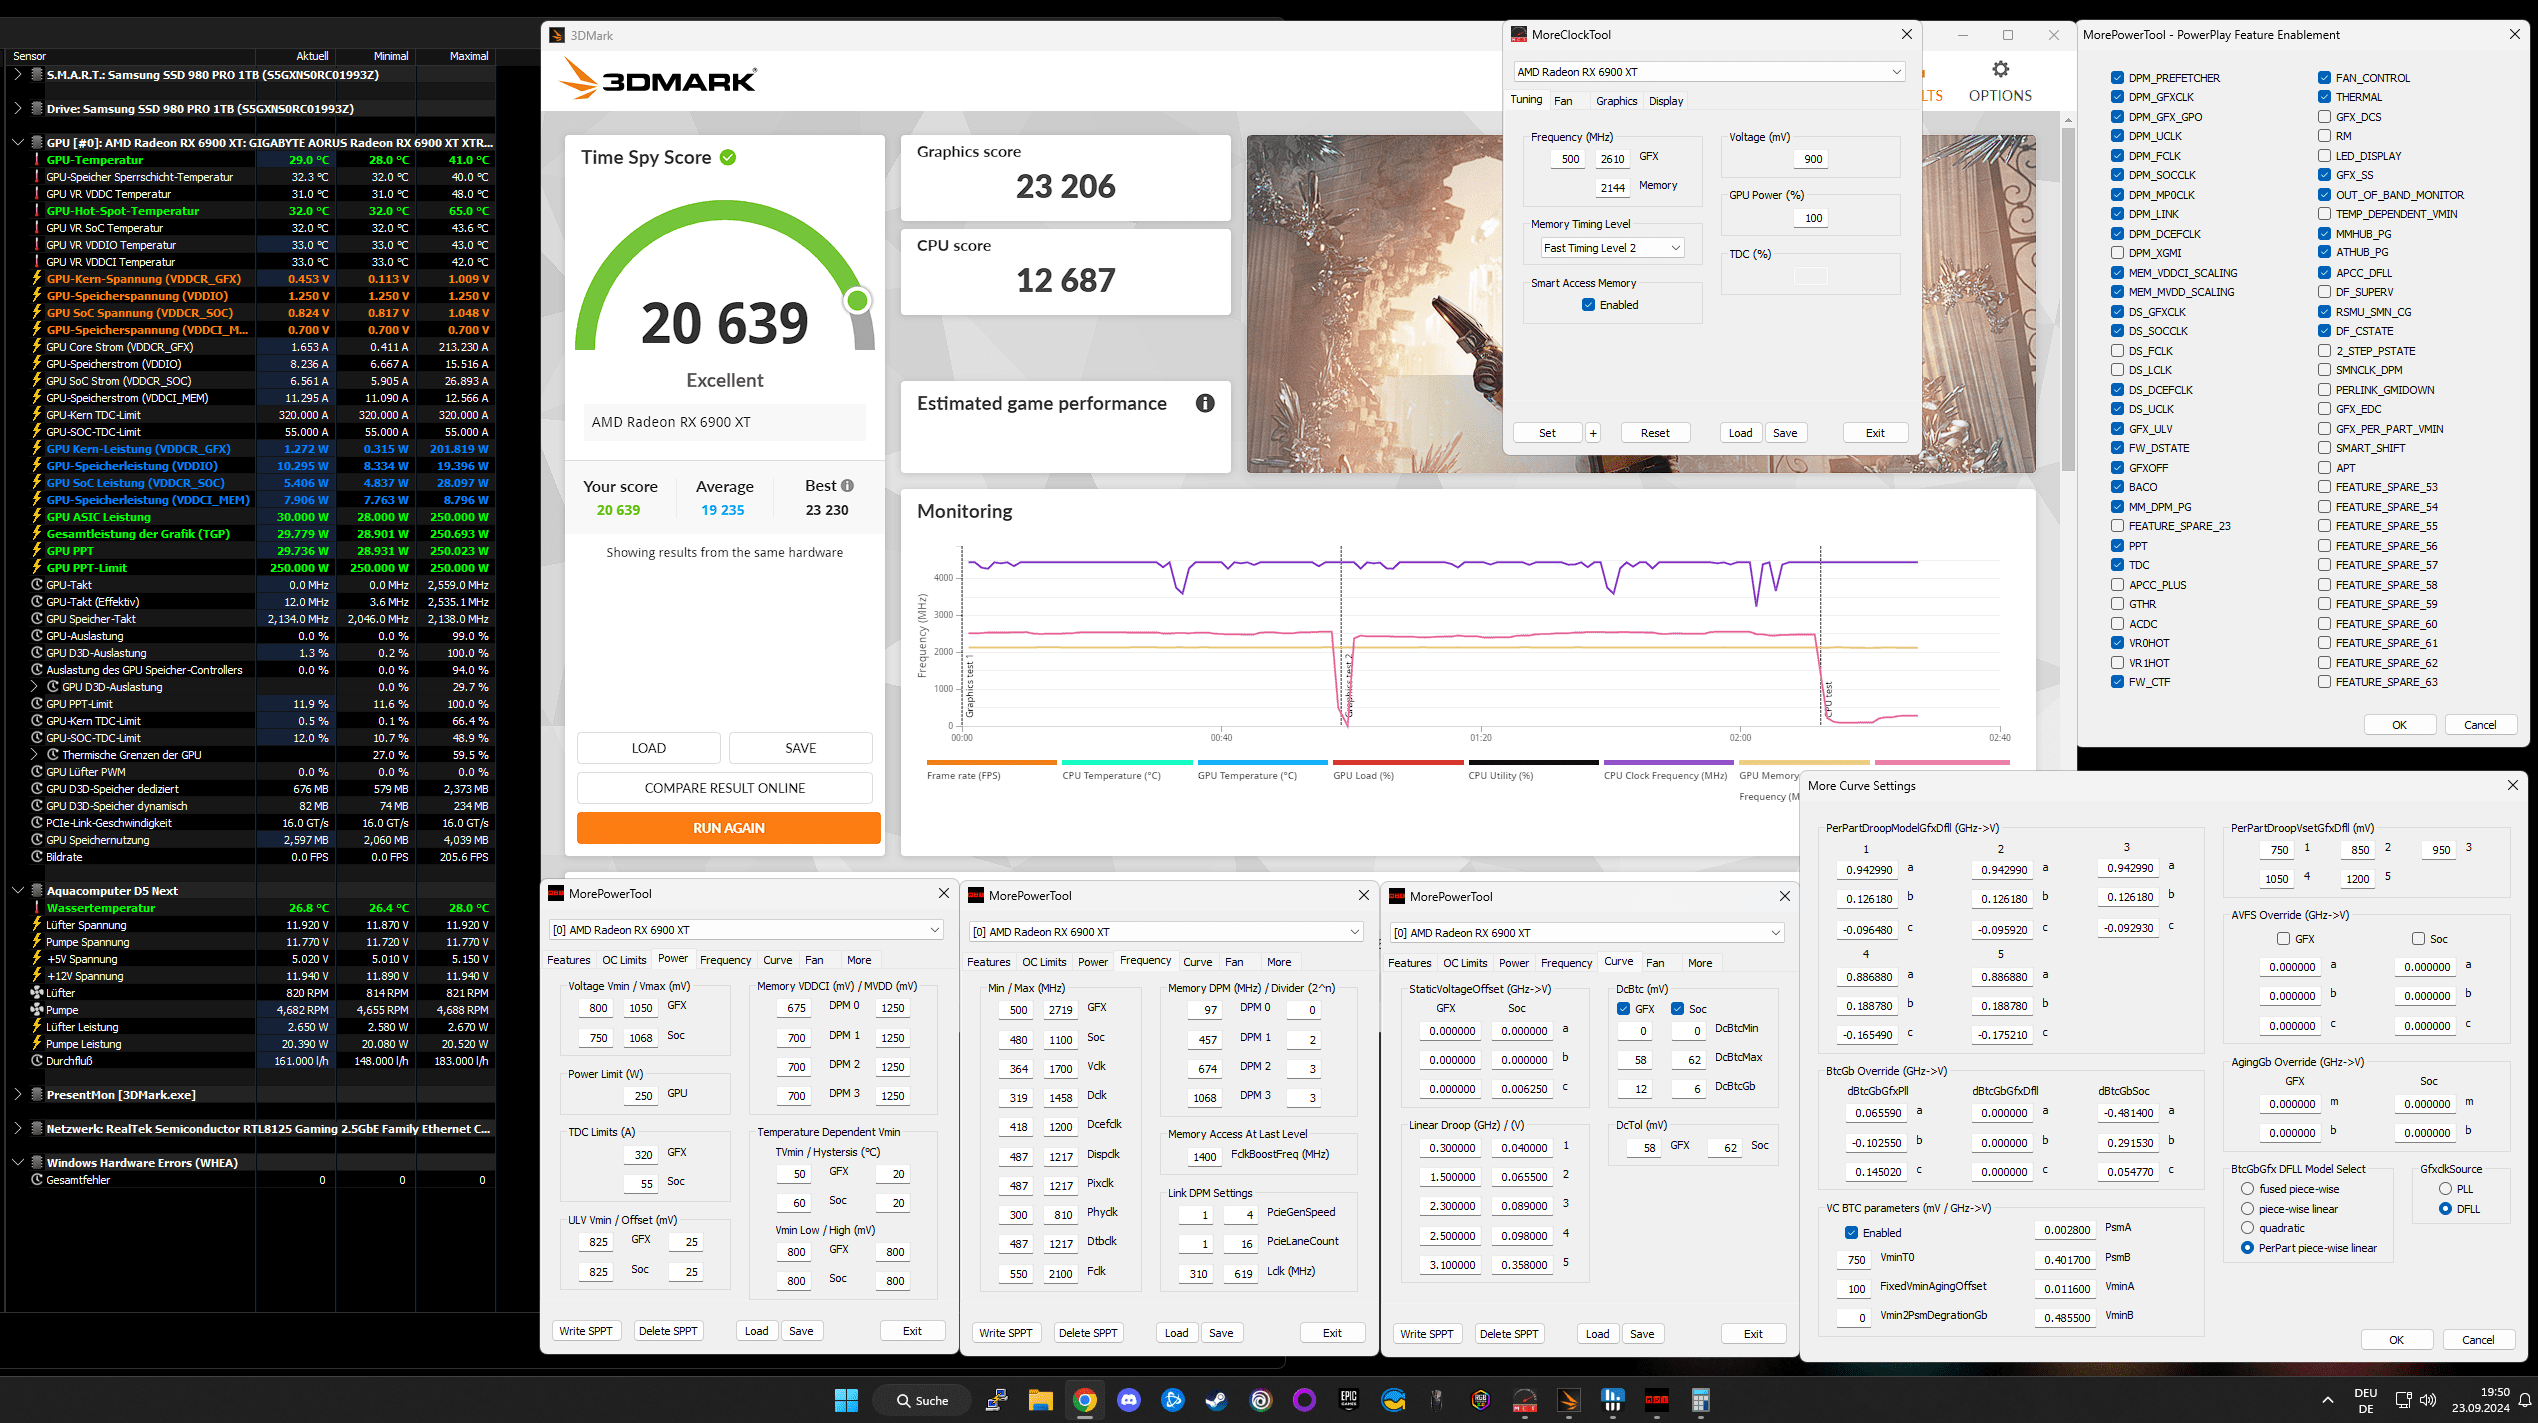Toggle DcBtc GFX checkbox
The image size is (2538, 1423).
pyautogui.click(x=1624, y=1009)
